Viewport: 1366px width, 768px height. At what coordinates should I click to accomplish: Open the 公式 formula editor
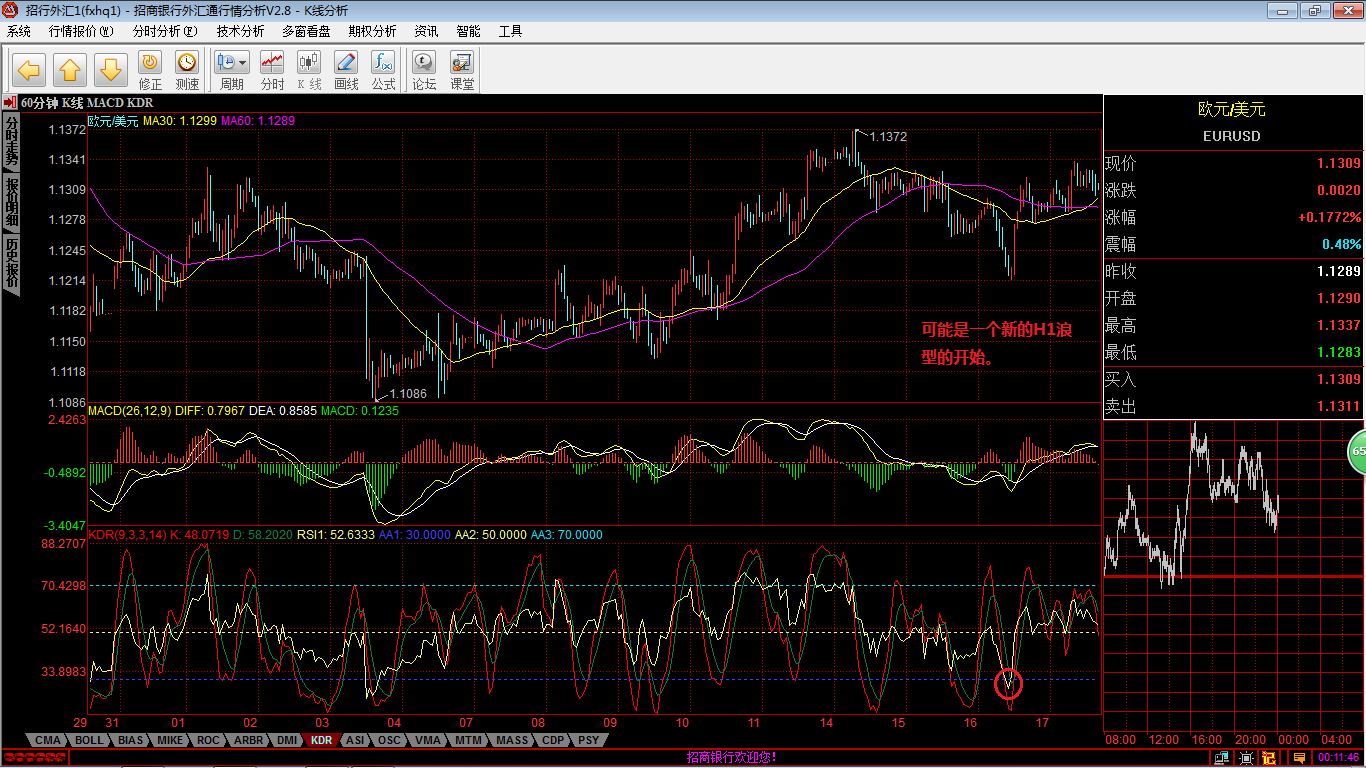click(383, 71)
